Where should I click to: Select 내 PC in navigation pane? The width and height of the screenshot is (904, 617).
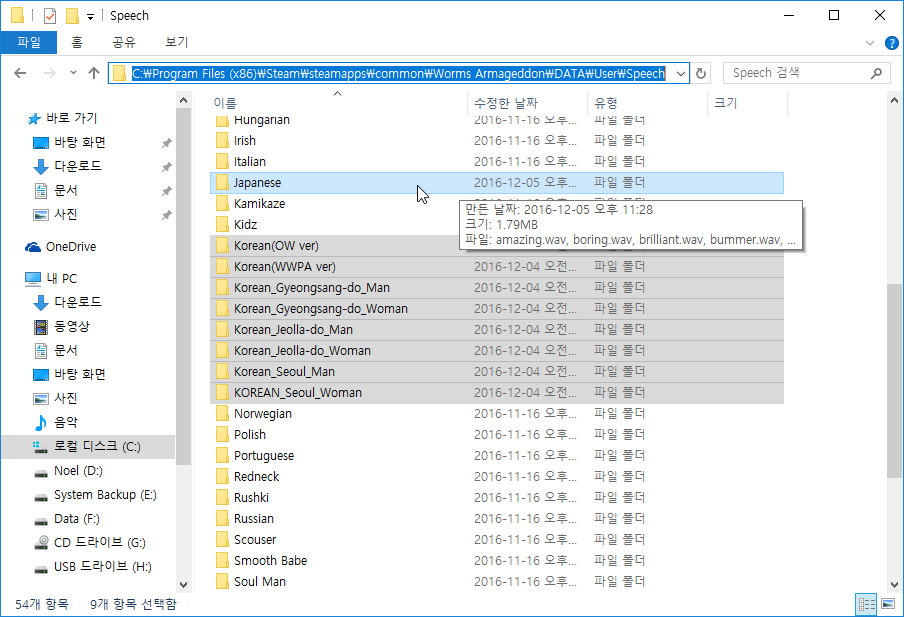point(51,279)
